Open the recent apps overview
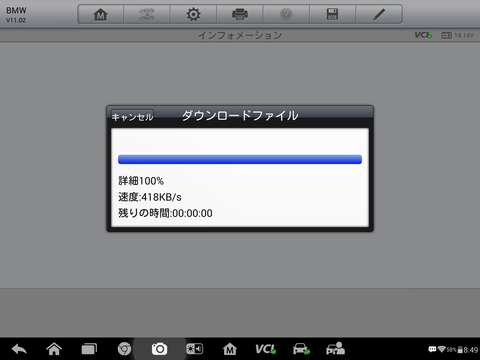The image size is (480, 360). pyautogui.click(x=89, y=349)
